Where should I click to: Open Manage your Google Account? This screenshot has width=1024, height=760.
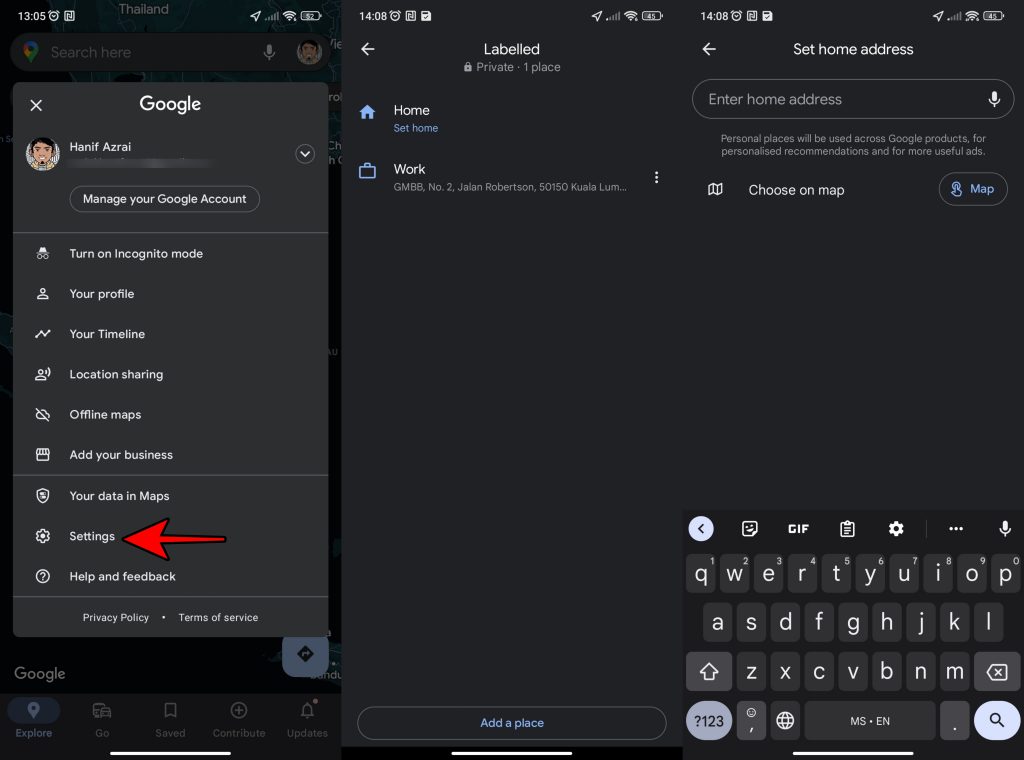tap(165, 199)
